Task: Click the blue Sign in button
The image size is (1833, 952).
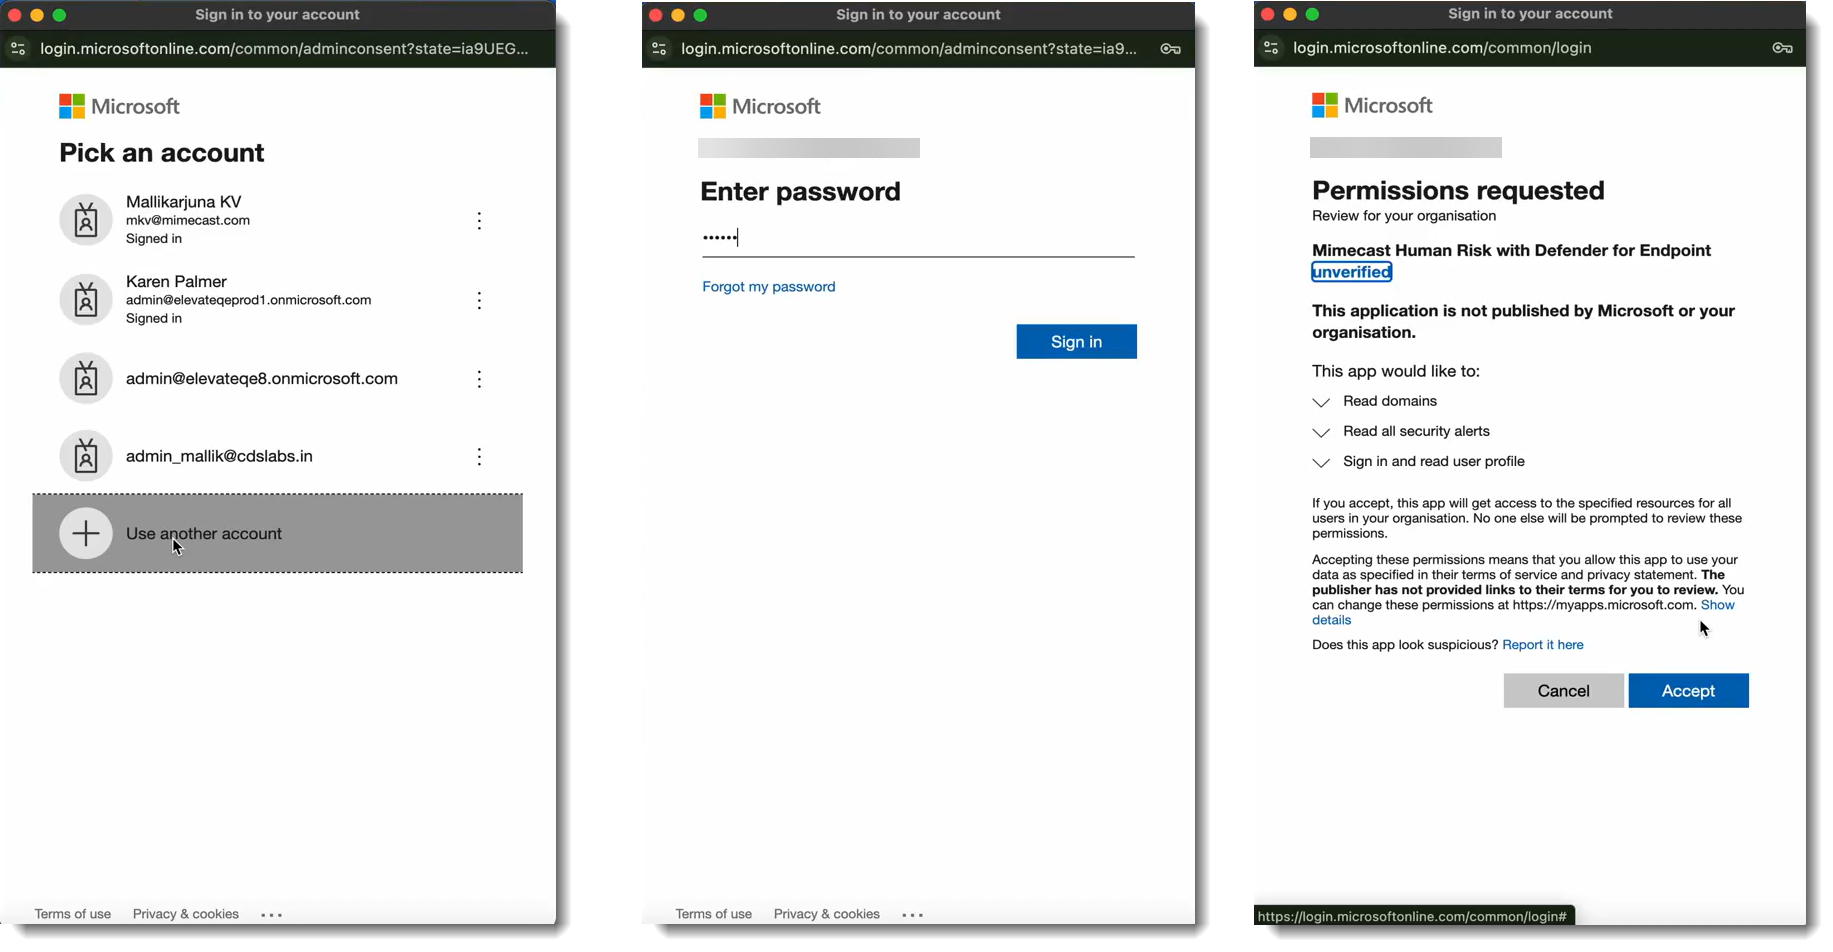Action: [1075, 342]
